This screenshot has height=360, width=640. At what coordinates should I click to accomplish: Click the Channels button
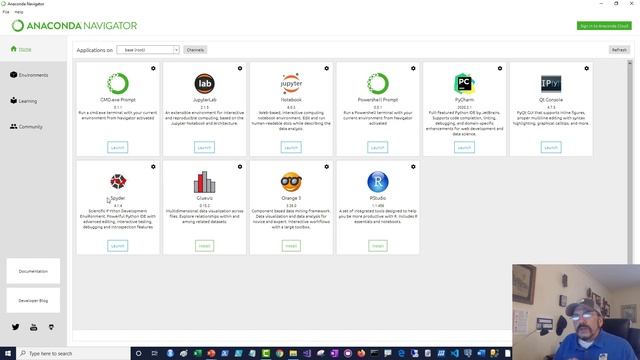(x=195, y=50)
